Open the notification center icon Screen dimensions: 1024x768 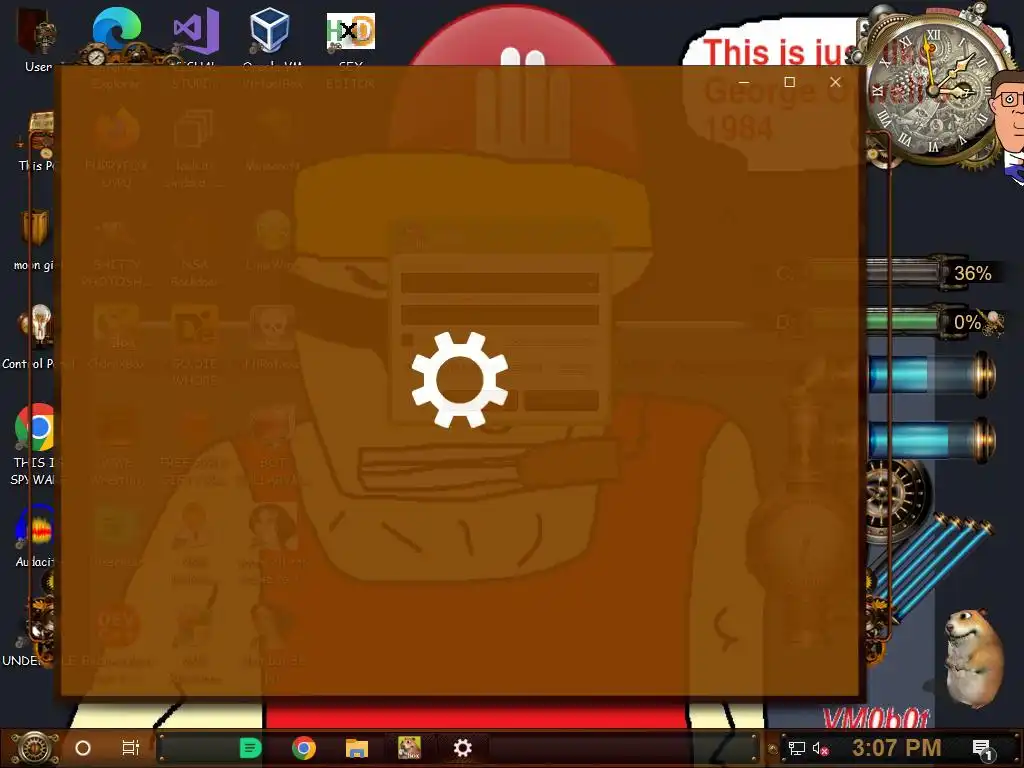(x=982, y=749)
